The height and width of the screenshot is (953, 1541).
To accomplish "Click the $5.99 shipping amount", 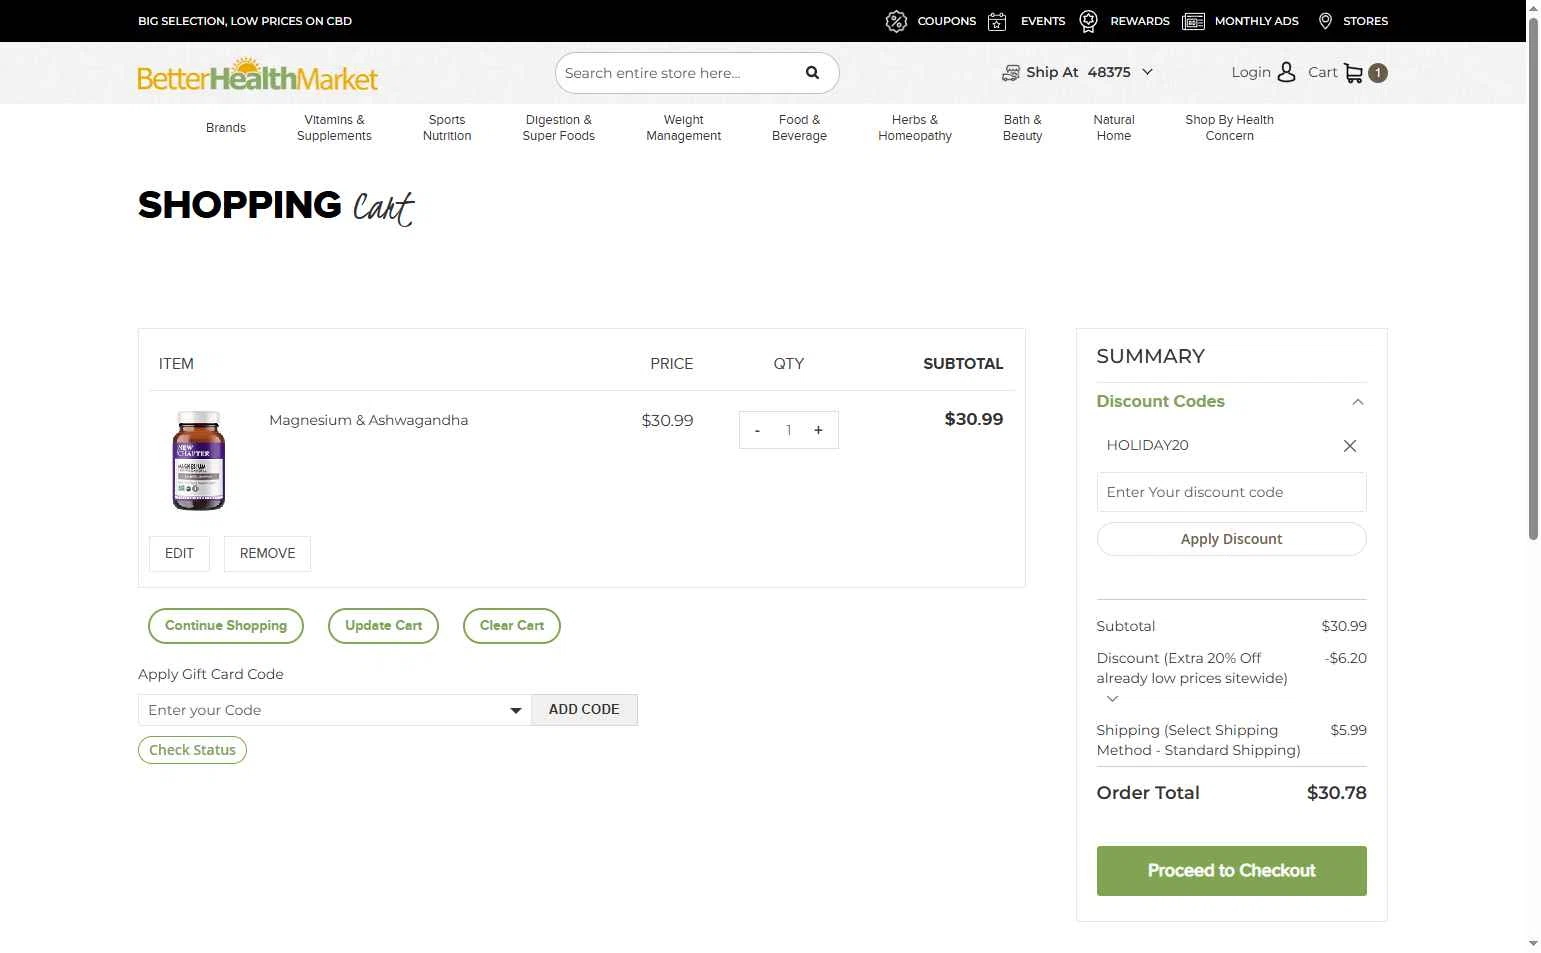I will pyautogui.click(x=1348, y=730).
